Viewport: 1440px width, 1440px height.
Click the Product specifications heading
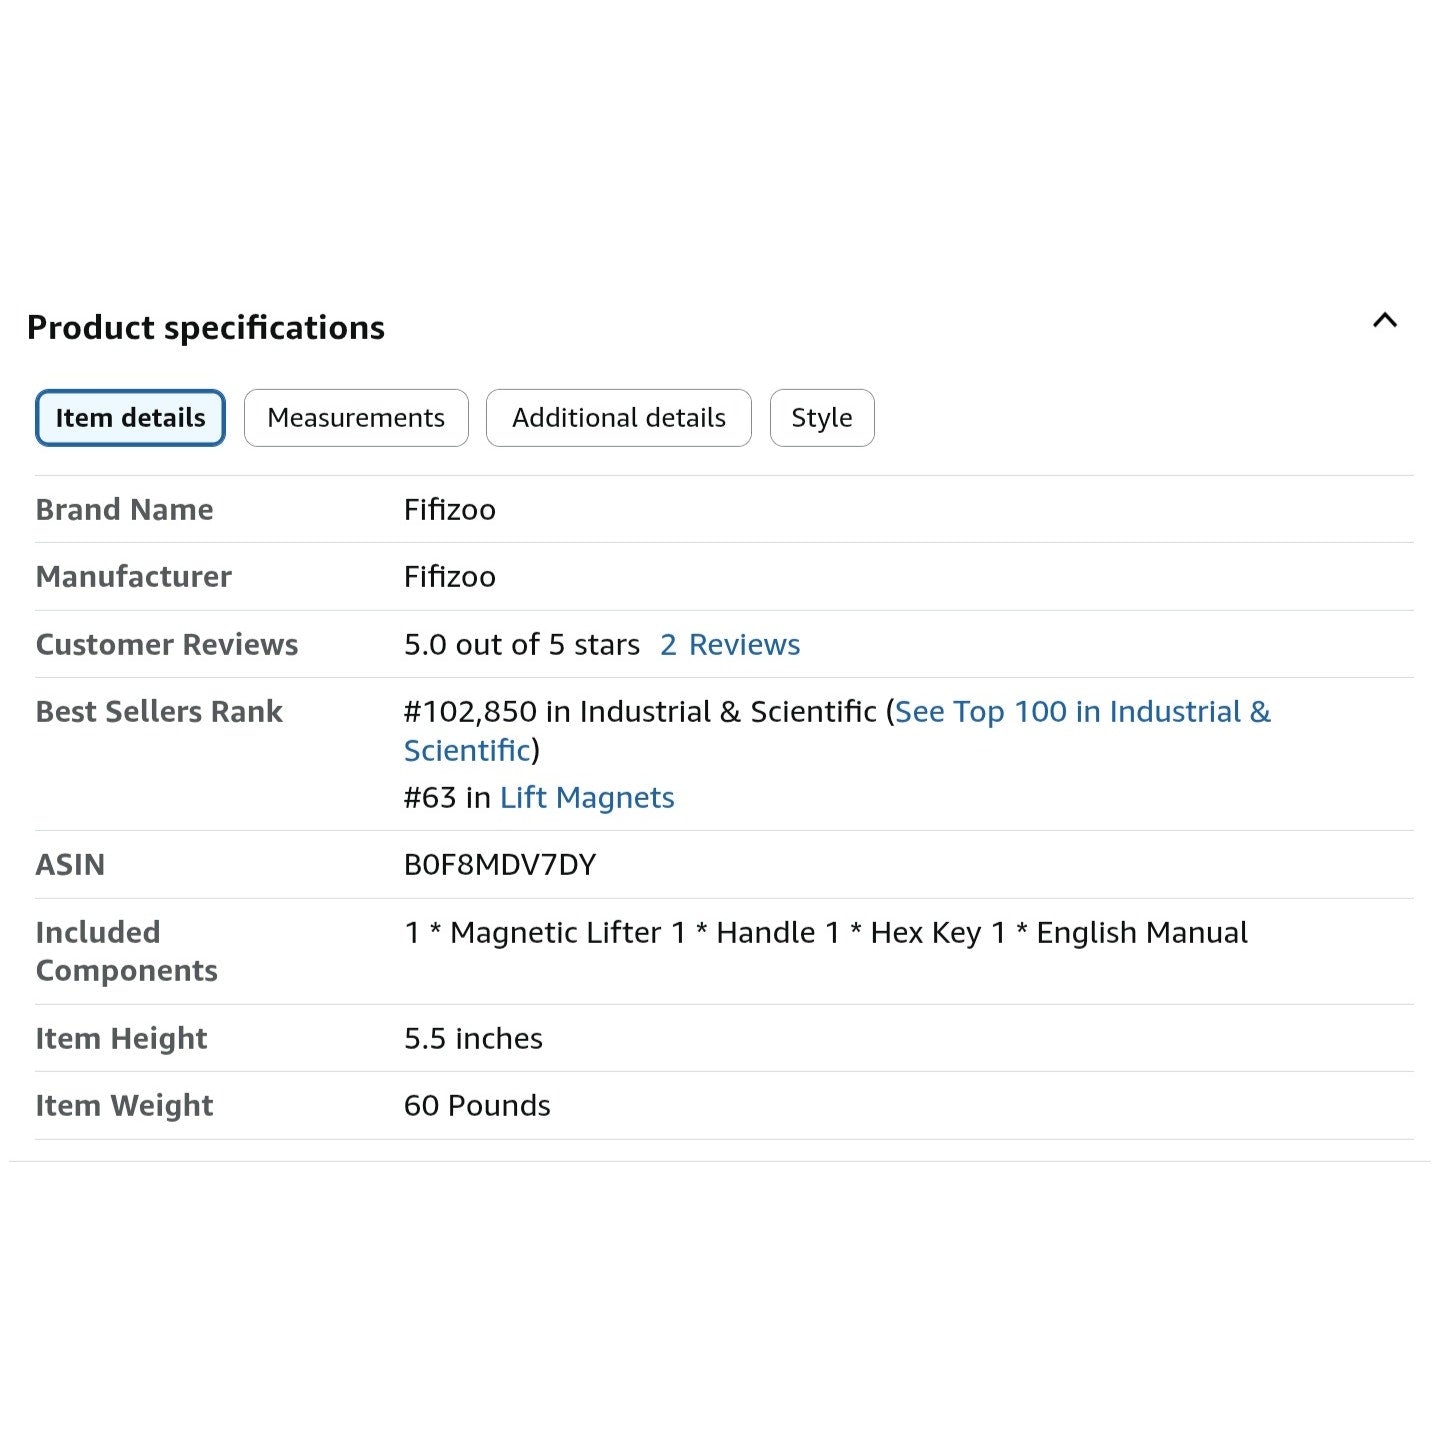pyautogui.click(x=206, y=328)
